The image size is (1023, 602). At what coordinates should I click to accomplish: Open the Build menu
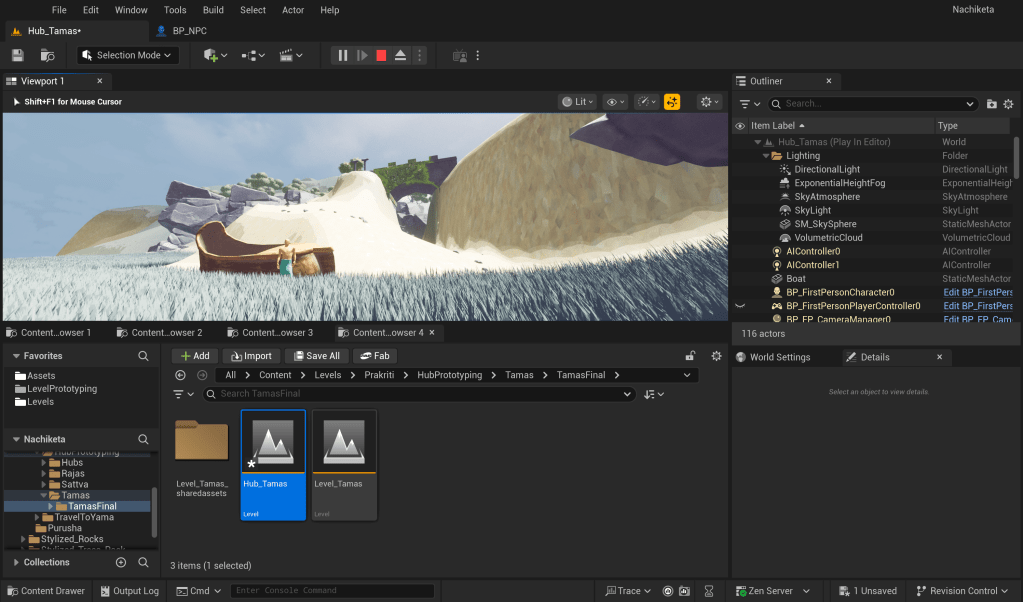[213, 10]
